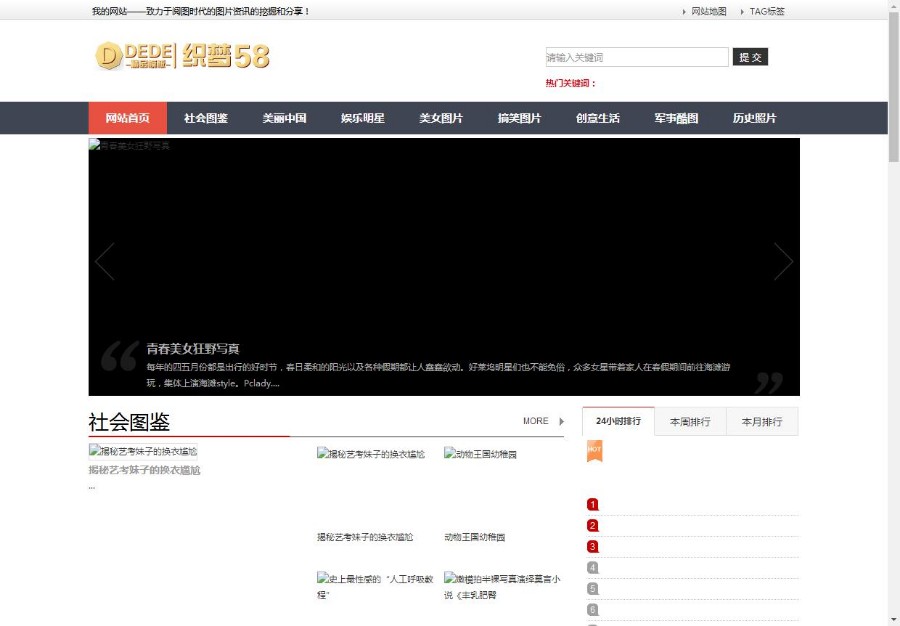Open ranking entry number 6 badge
The image size is (900, 626).
(x=593, y=609)
